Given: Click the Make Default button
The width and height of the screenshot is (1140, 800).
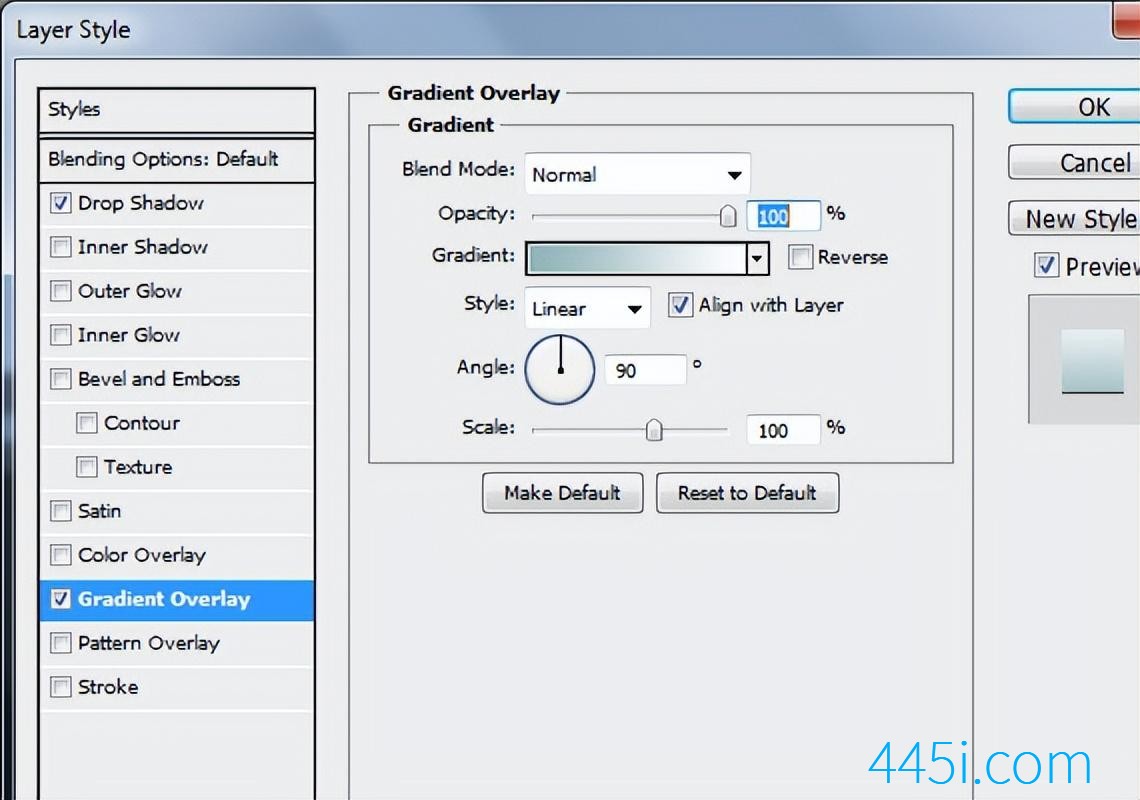Looking at the screenshot, I should tap(563, 493).
